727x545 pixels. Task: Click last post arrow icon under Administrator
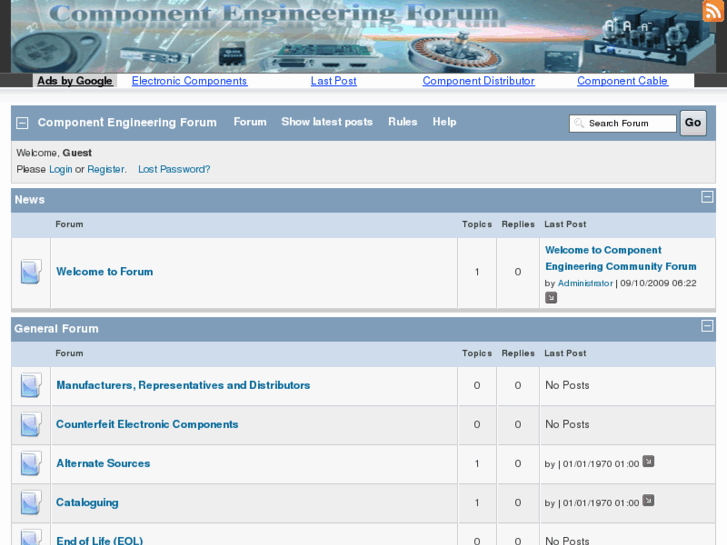click(x=551, y=298)
